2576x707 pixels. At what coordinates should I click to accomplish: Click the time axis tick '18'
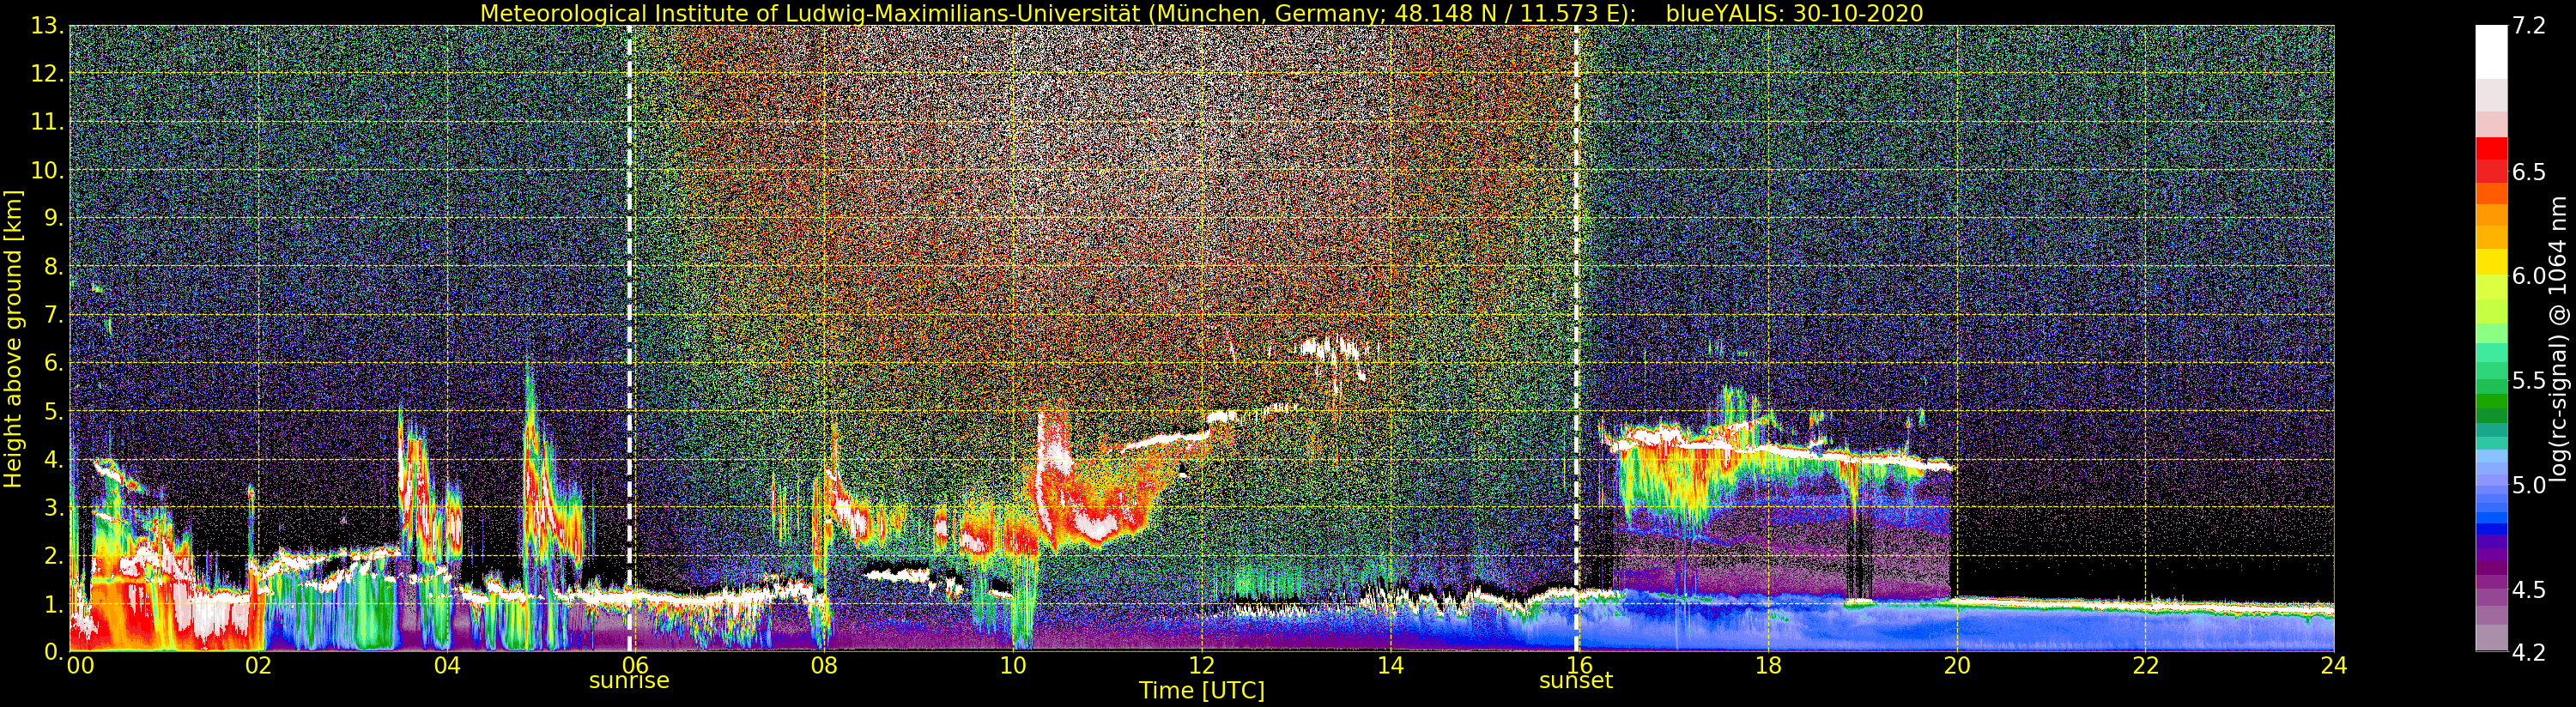[x=1768, y=665]
